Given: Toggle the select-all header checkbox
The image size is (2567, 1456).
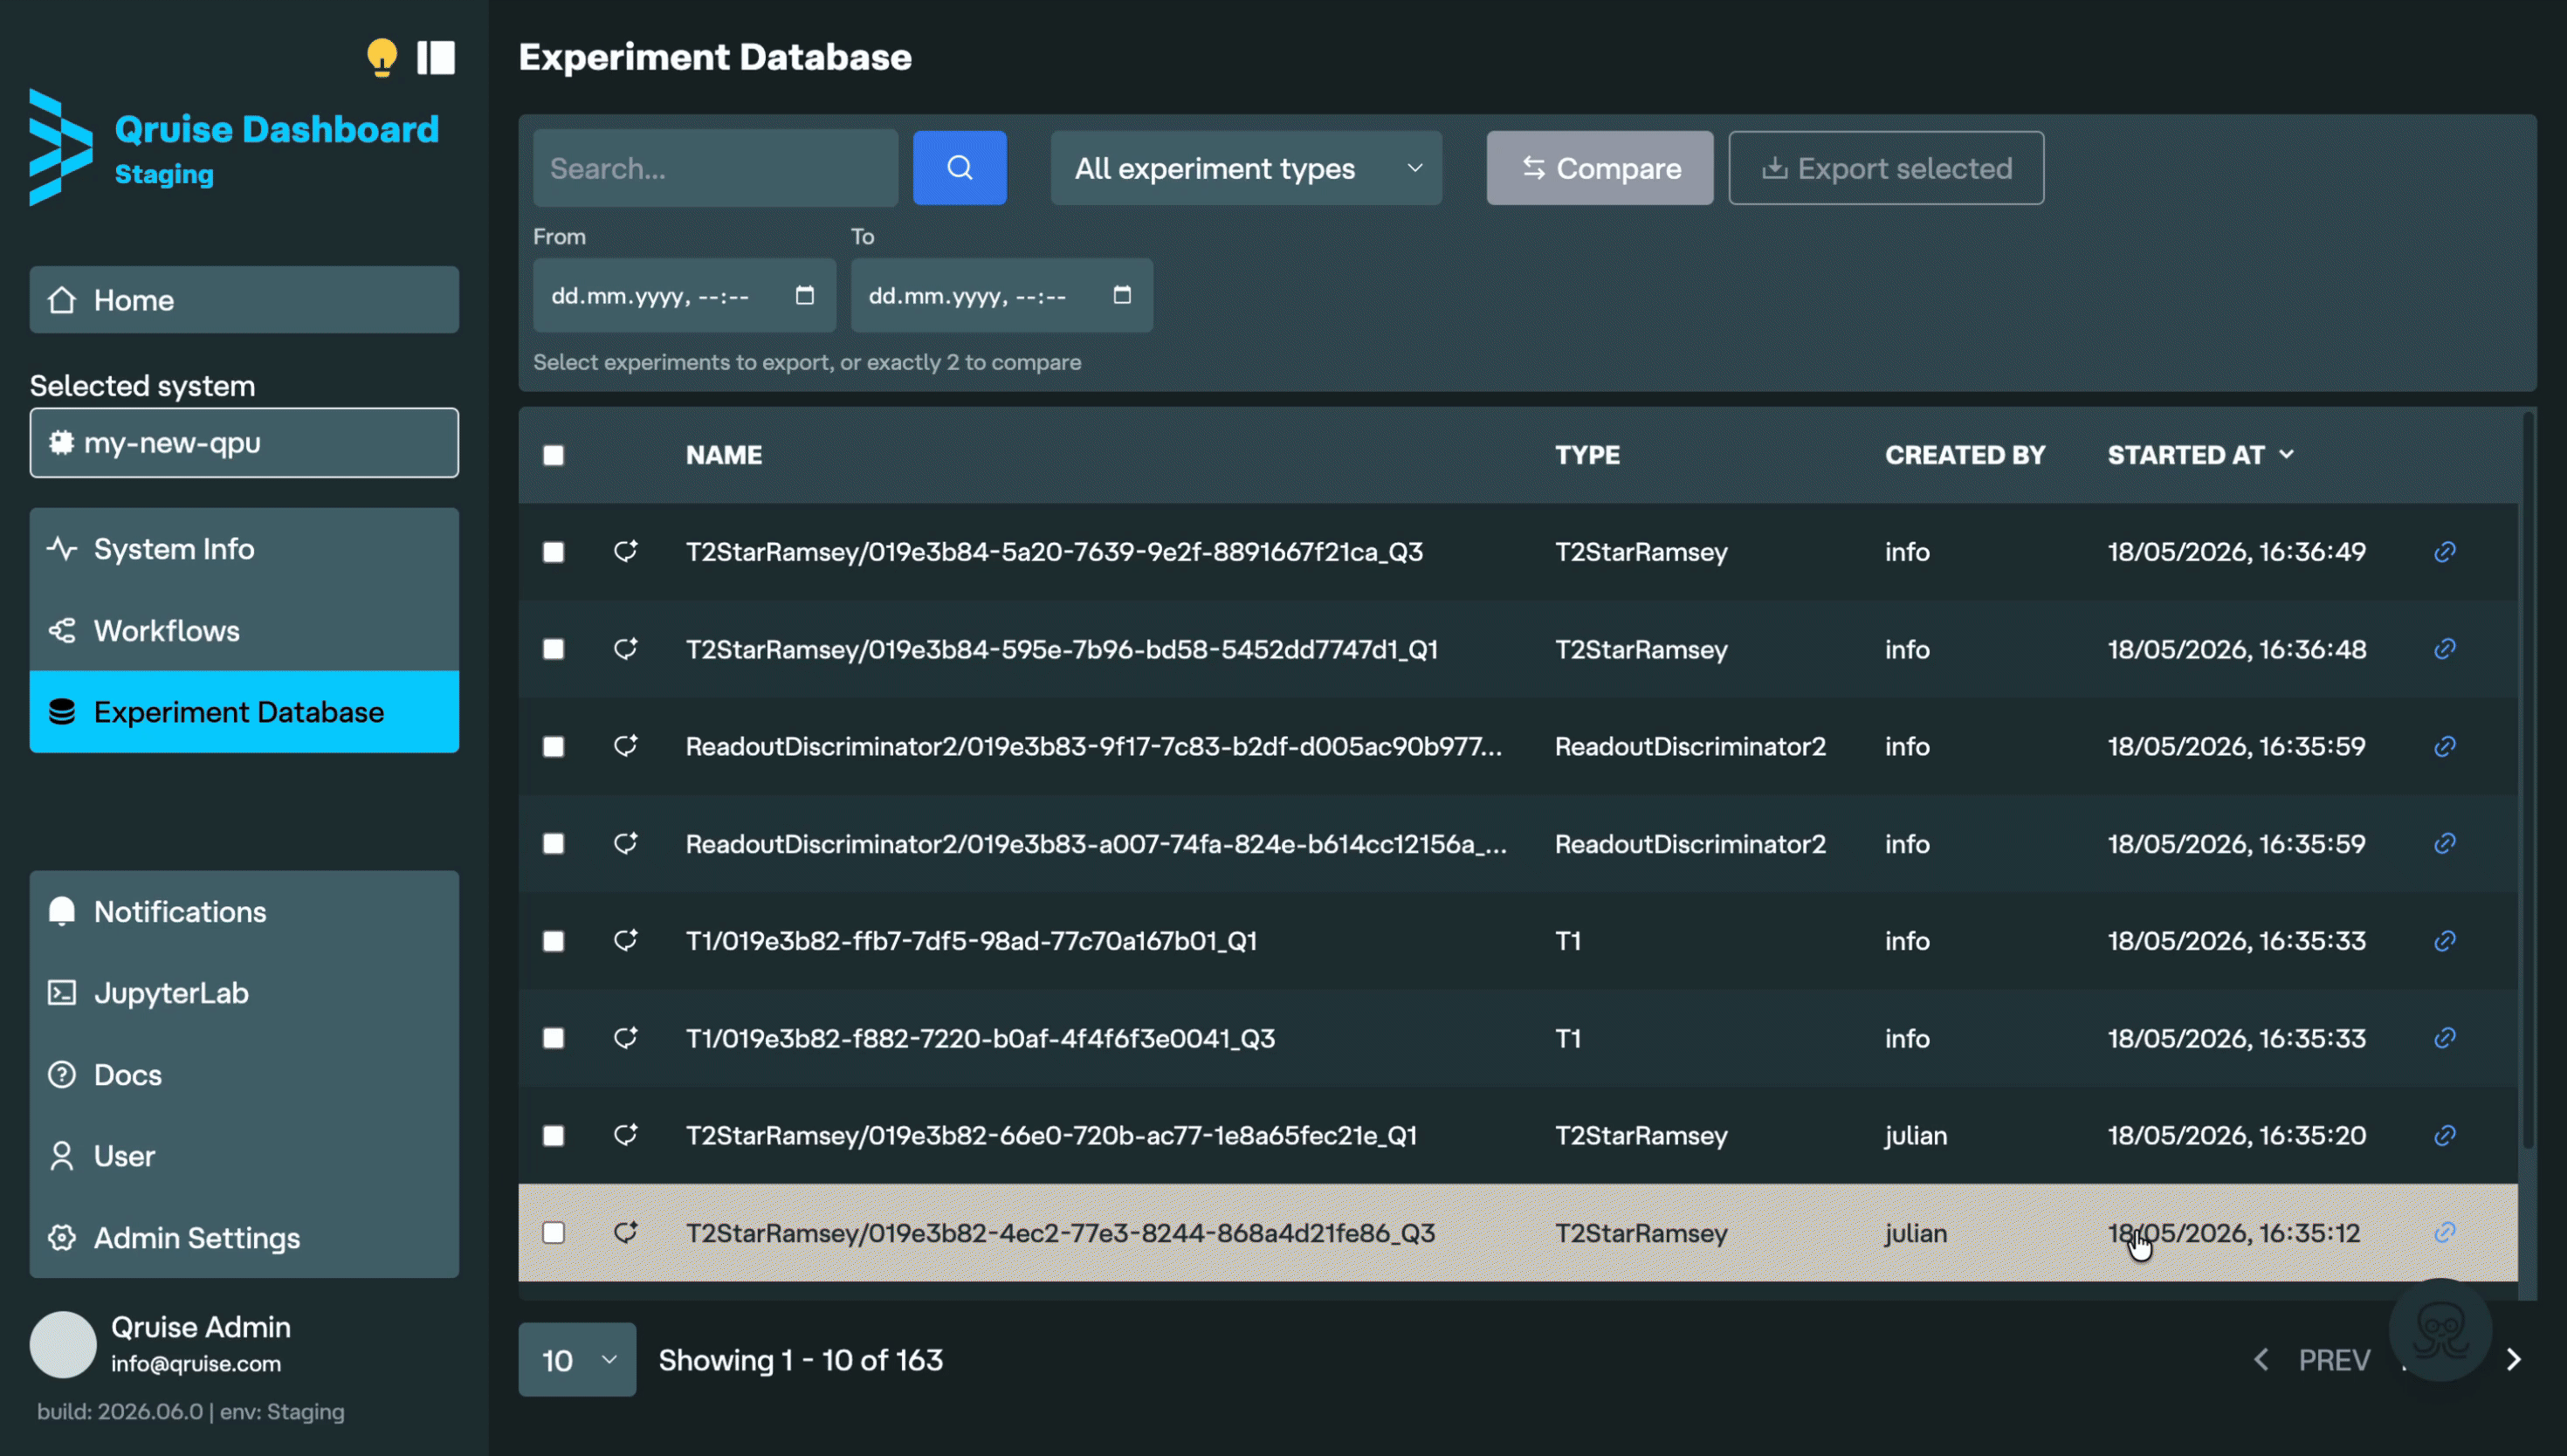Looking at the screenshot, I should click(553, 455).
